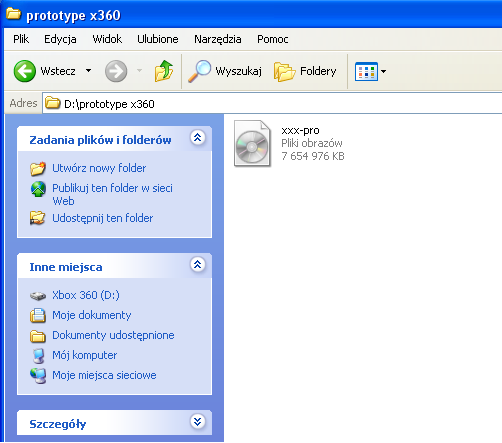Collapse the Inne miejsca panel
The height and width of the screenshot is (443, 502).
[198, 265]
